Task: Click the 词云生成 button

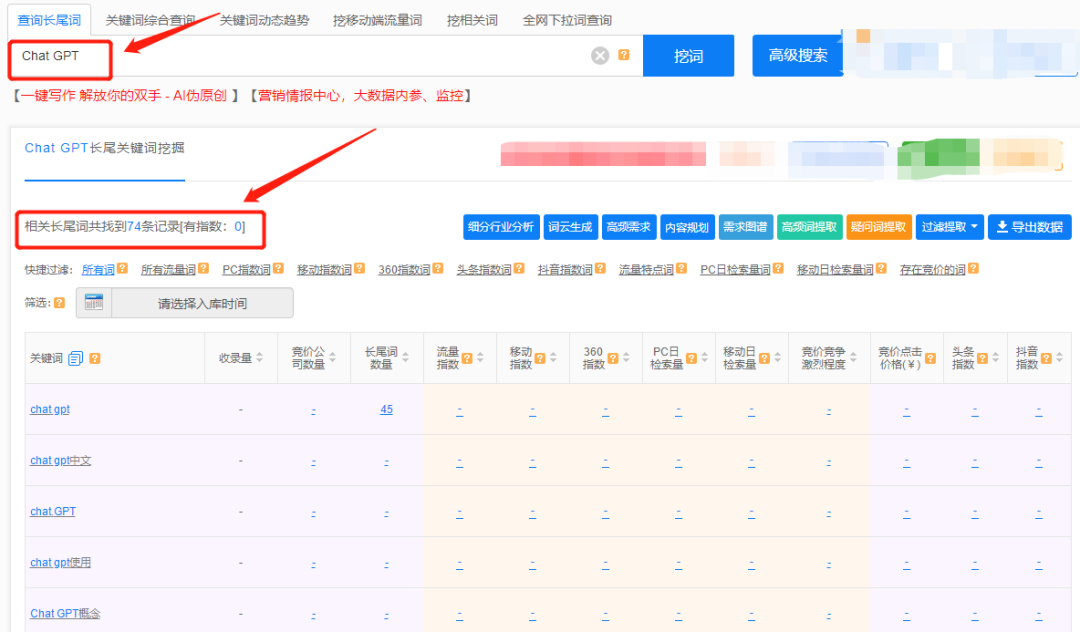Action: (x=570, y=227)
